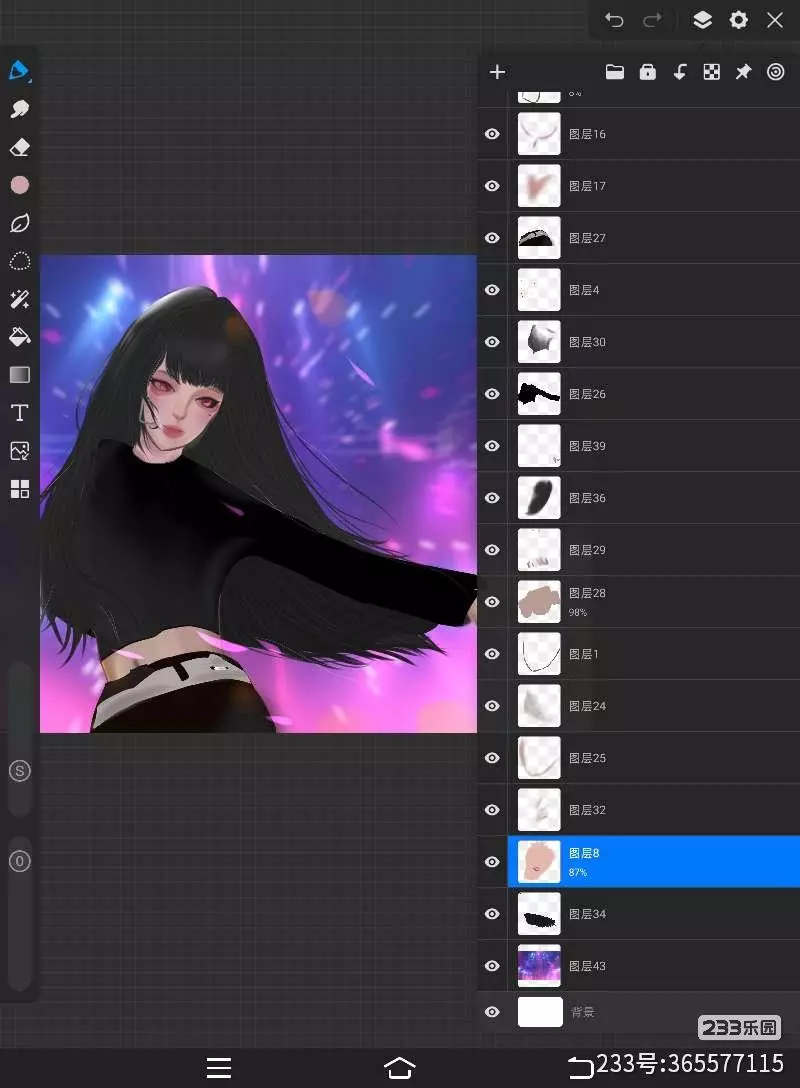Screen dimensions: 800x1088
Task: Hide the 背景 background layer
Action: [x=492, y=1012]
